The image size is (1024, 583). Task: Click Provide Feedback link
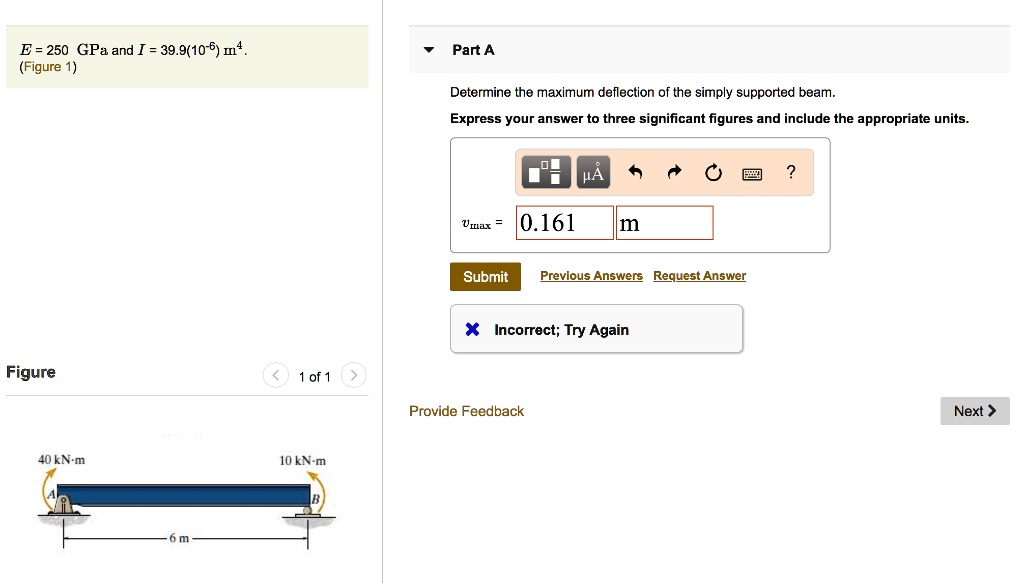point(466,410)
